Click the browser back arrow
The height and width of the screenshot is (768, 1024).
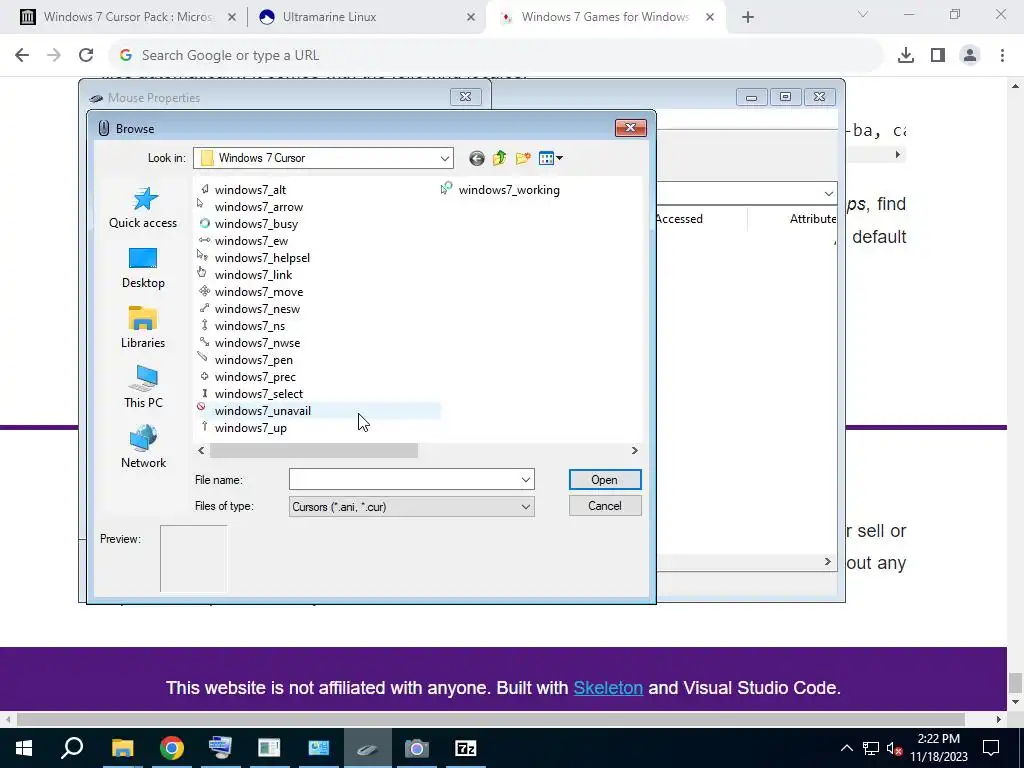22,56
